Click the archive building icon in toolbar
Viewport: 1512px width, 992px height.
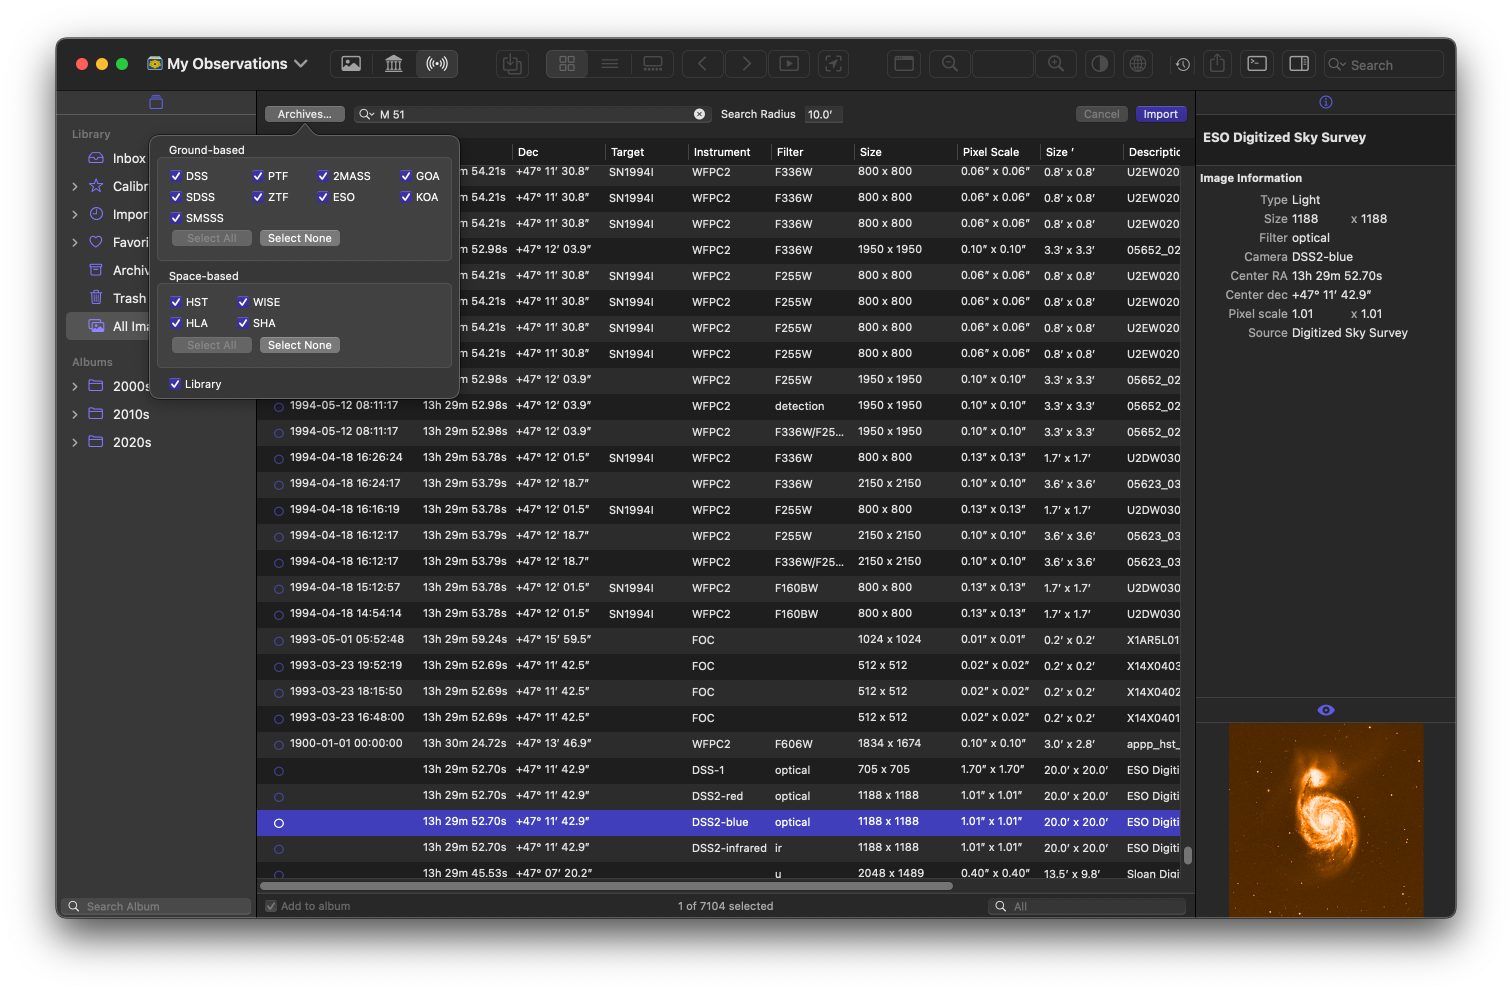[x=394, y=64]
